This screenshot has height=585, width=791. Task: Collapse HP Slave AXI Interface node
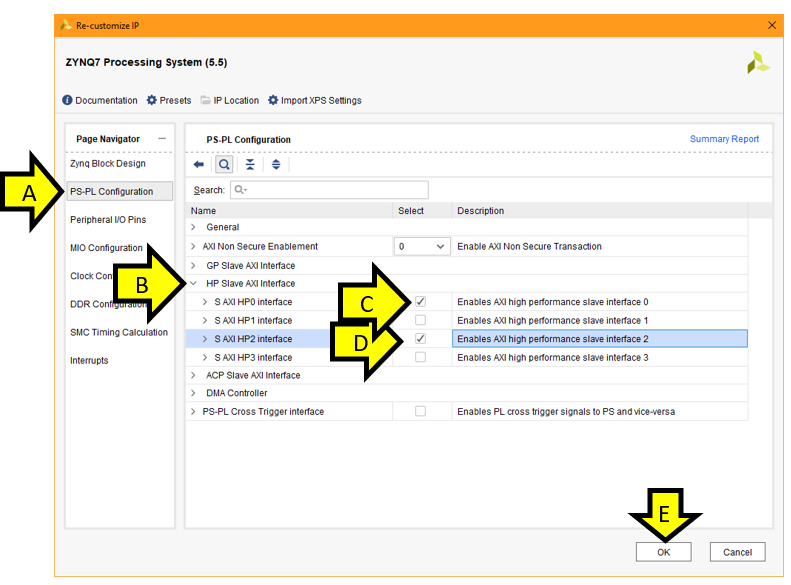193,283
